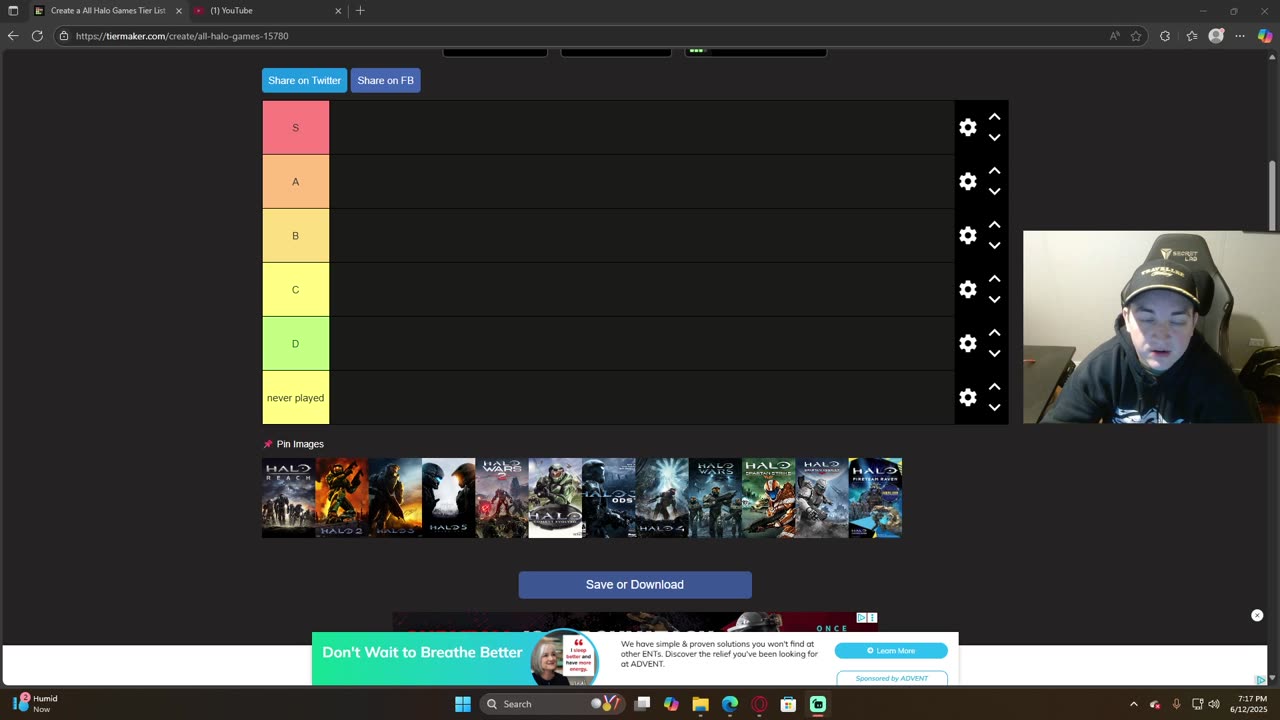Viewport: 1280px width, 720px height.
Task: Open settings gear for C tier row
Action: point(967,289)
